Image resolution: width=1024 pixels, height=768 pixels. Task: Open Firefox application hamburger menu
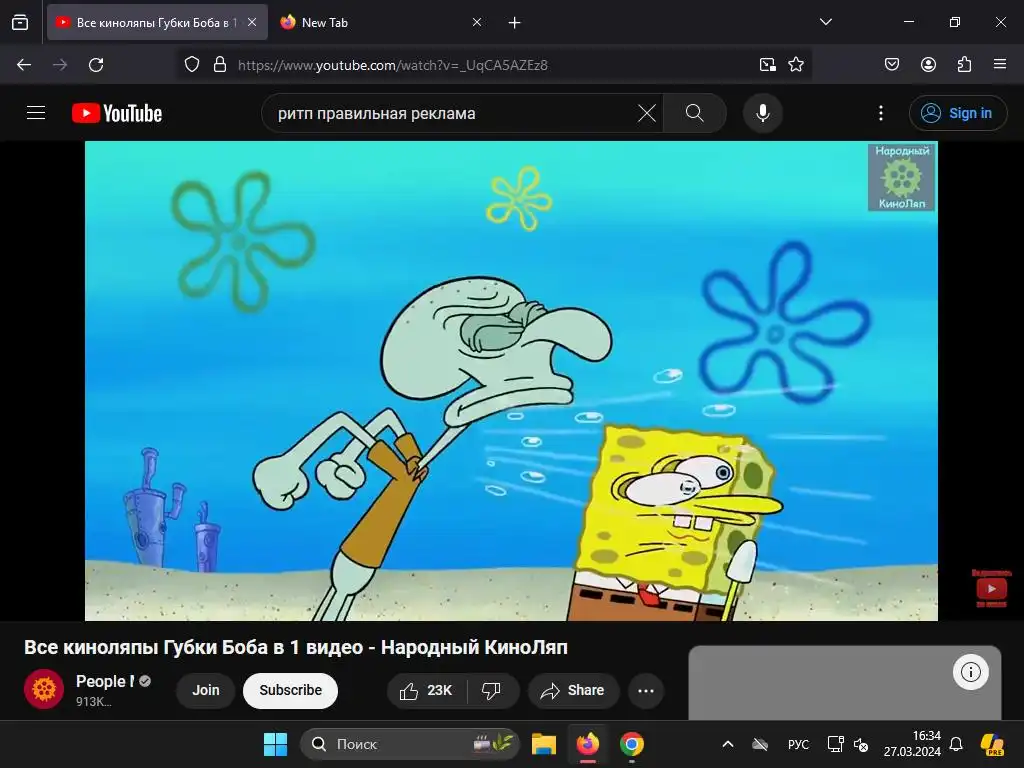click(1000, 65)
